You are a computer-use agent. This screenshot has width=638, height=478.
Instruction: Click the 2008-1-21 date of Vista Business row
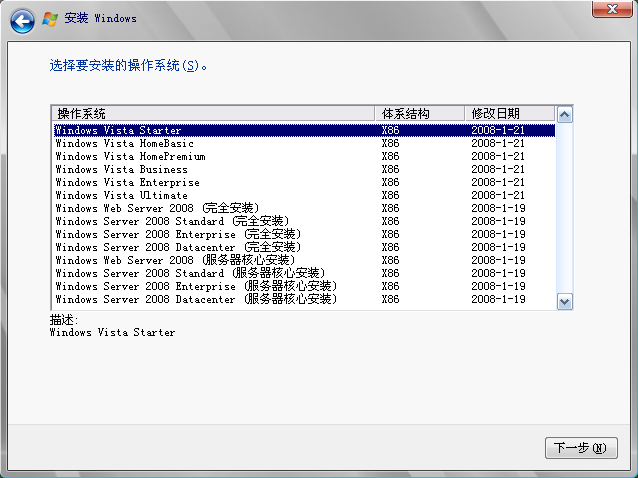498,169
